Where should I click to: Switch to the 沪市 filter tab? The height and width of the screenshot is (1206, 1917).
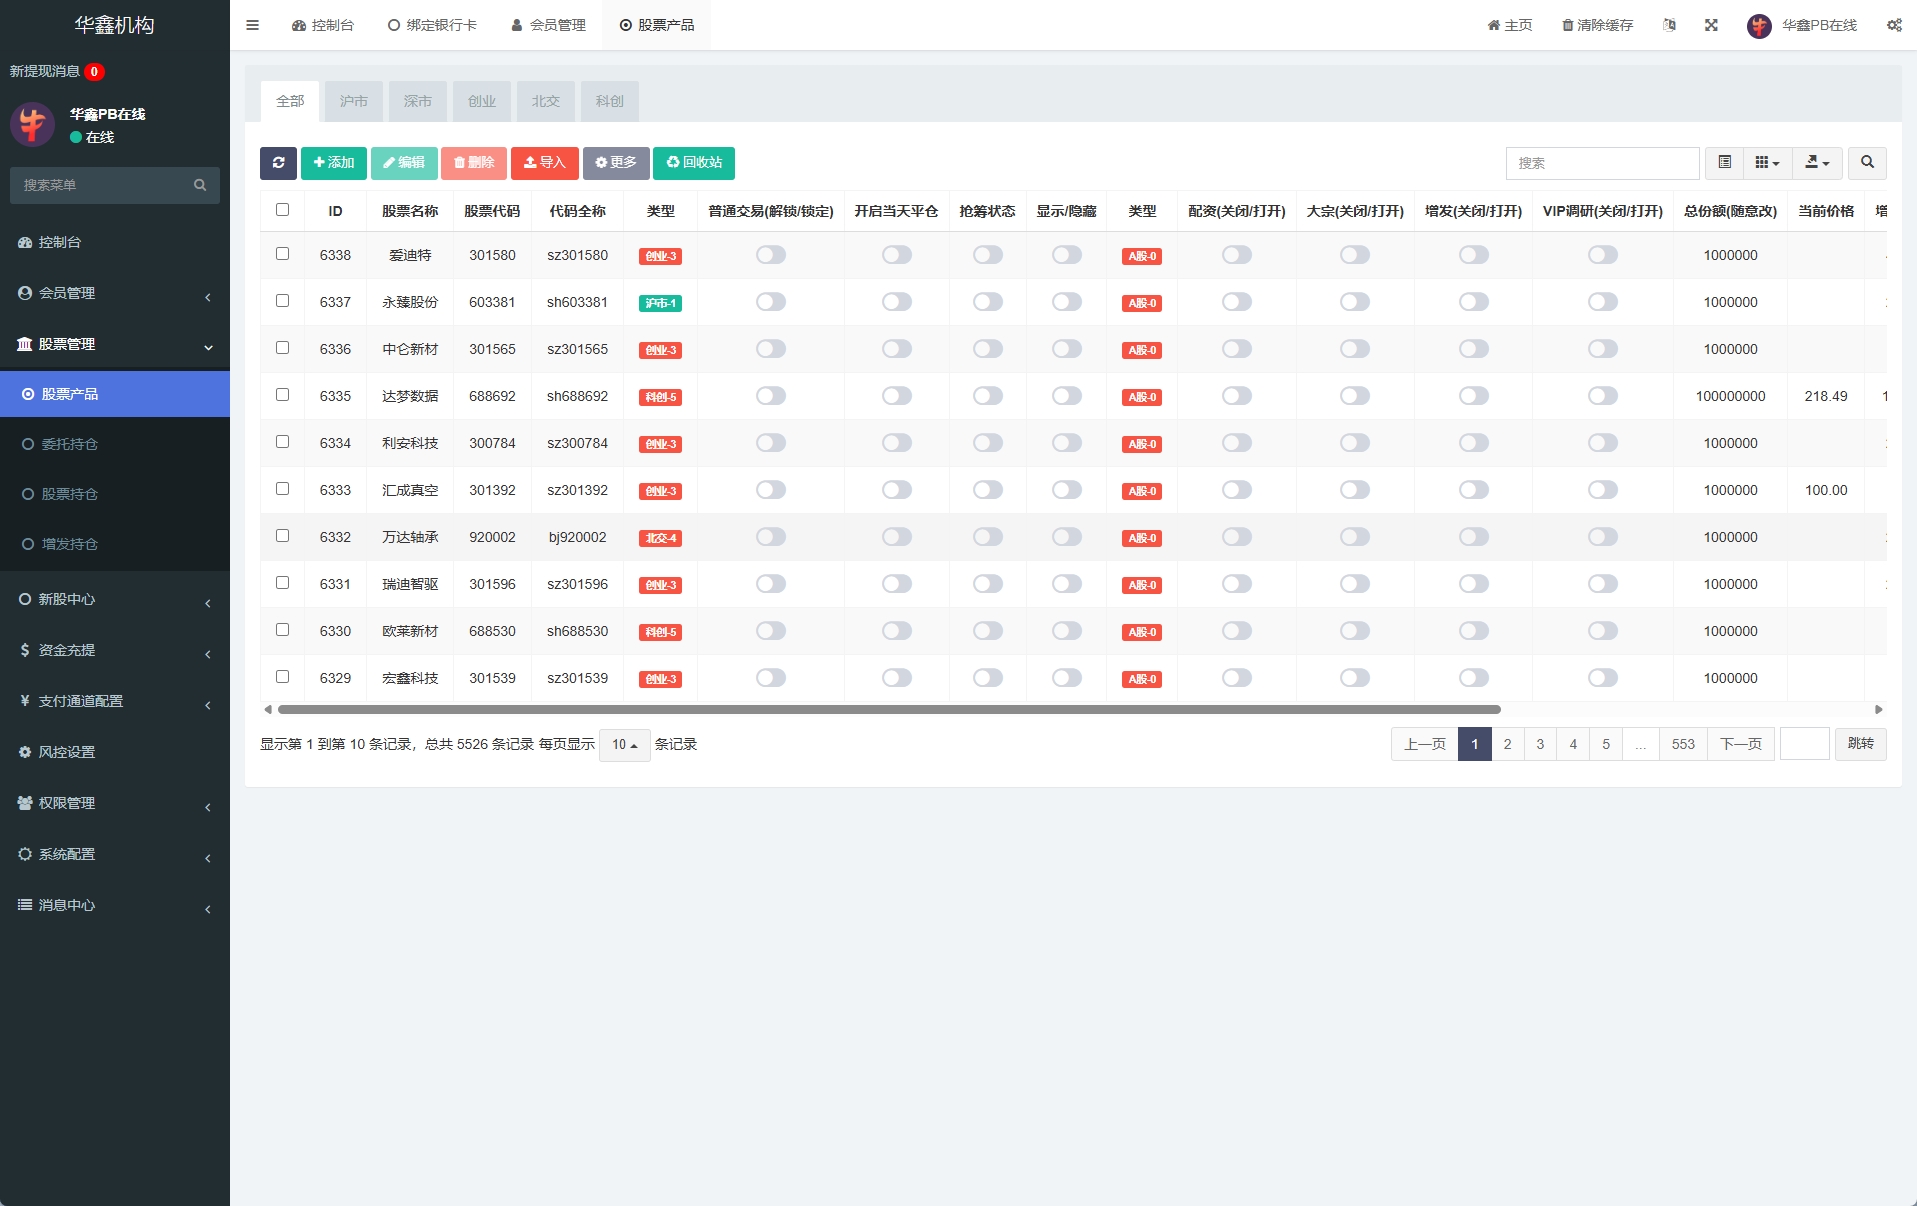(353, 101)
